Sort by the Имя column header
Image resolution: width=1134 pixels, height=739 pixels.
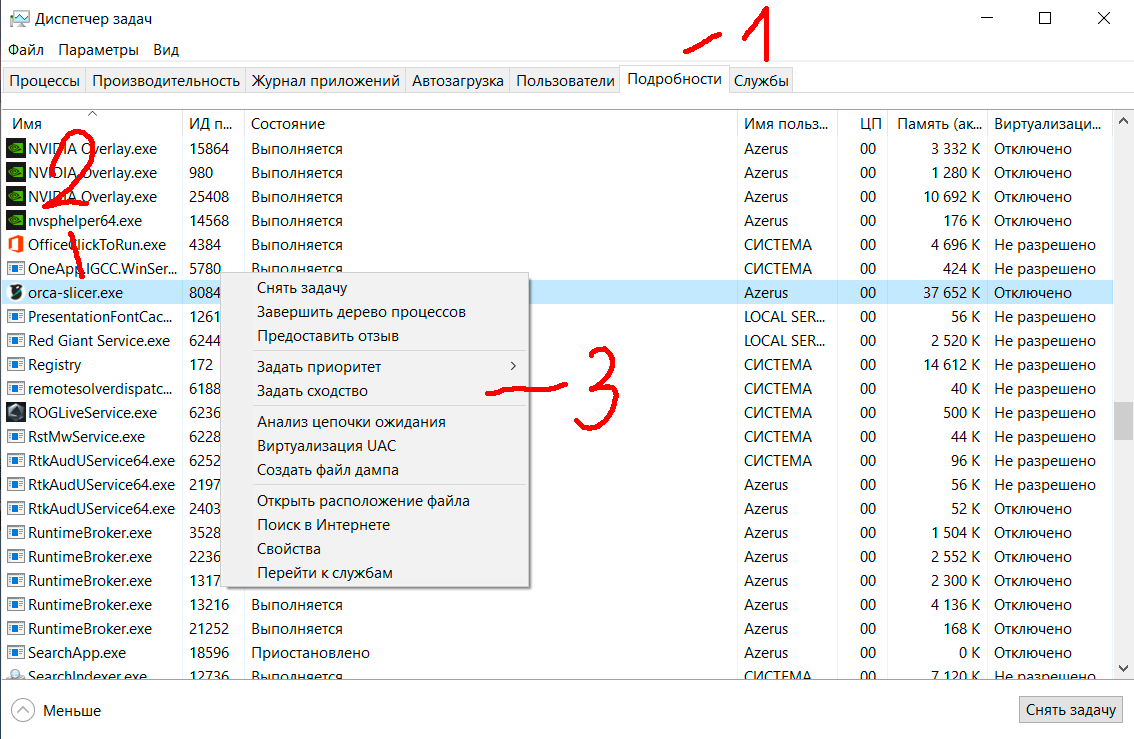[x=92, y=124]
